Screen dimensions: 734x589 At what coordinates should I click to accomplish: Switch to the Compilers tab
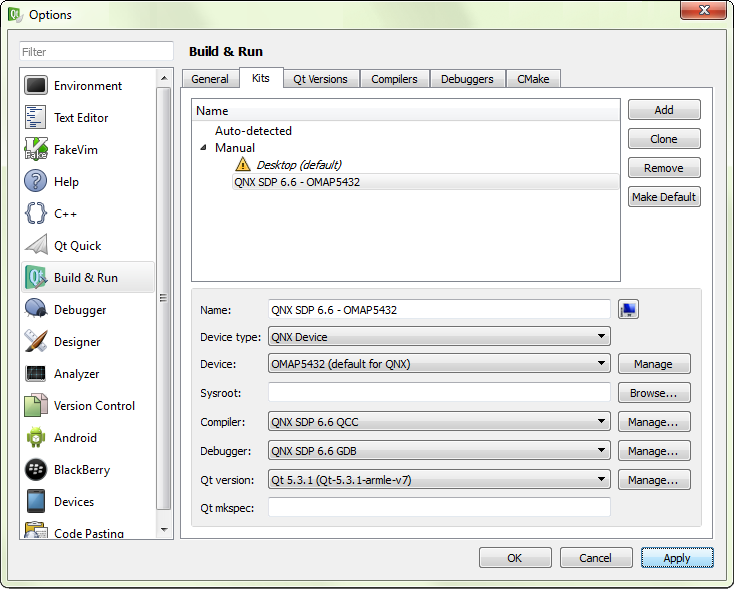(x=394, y=79)
